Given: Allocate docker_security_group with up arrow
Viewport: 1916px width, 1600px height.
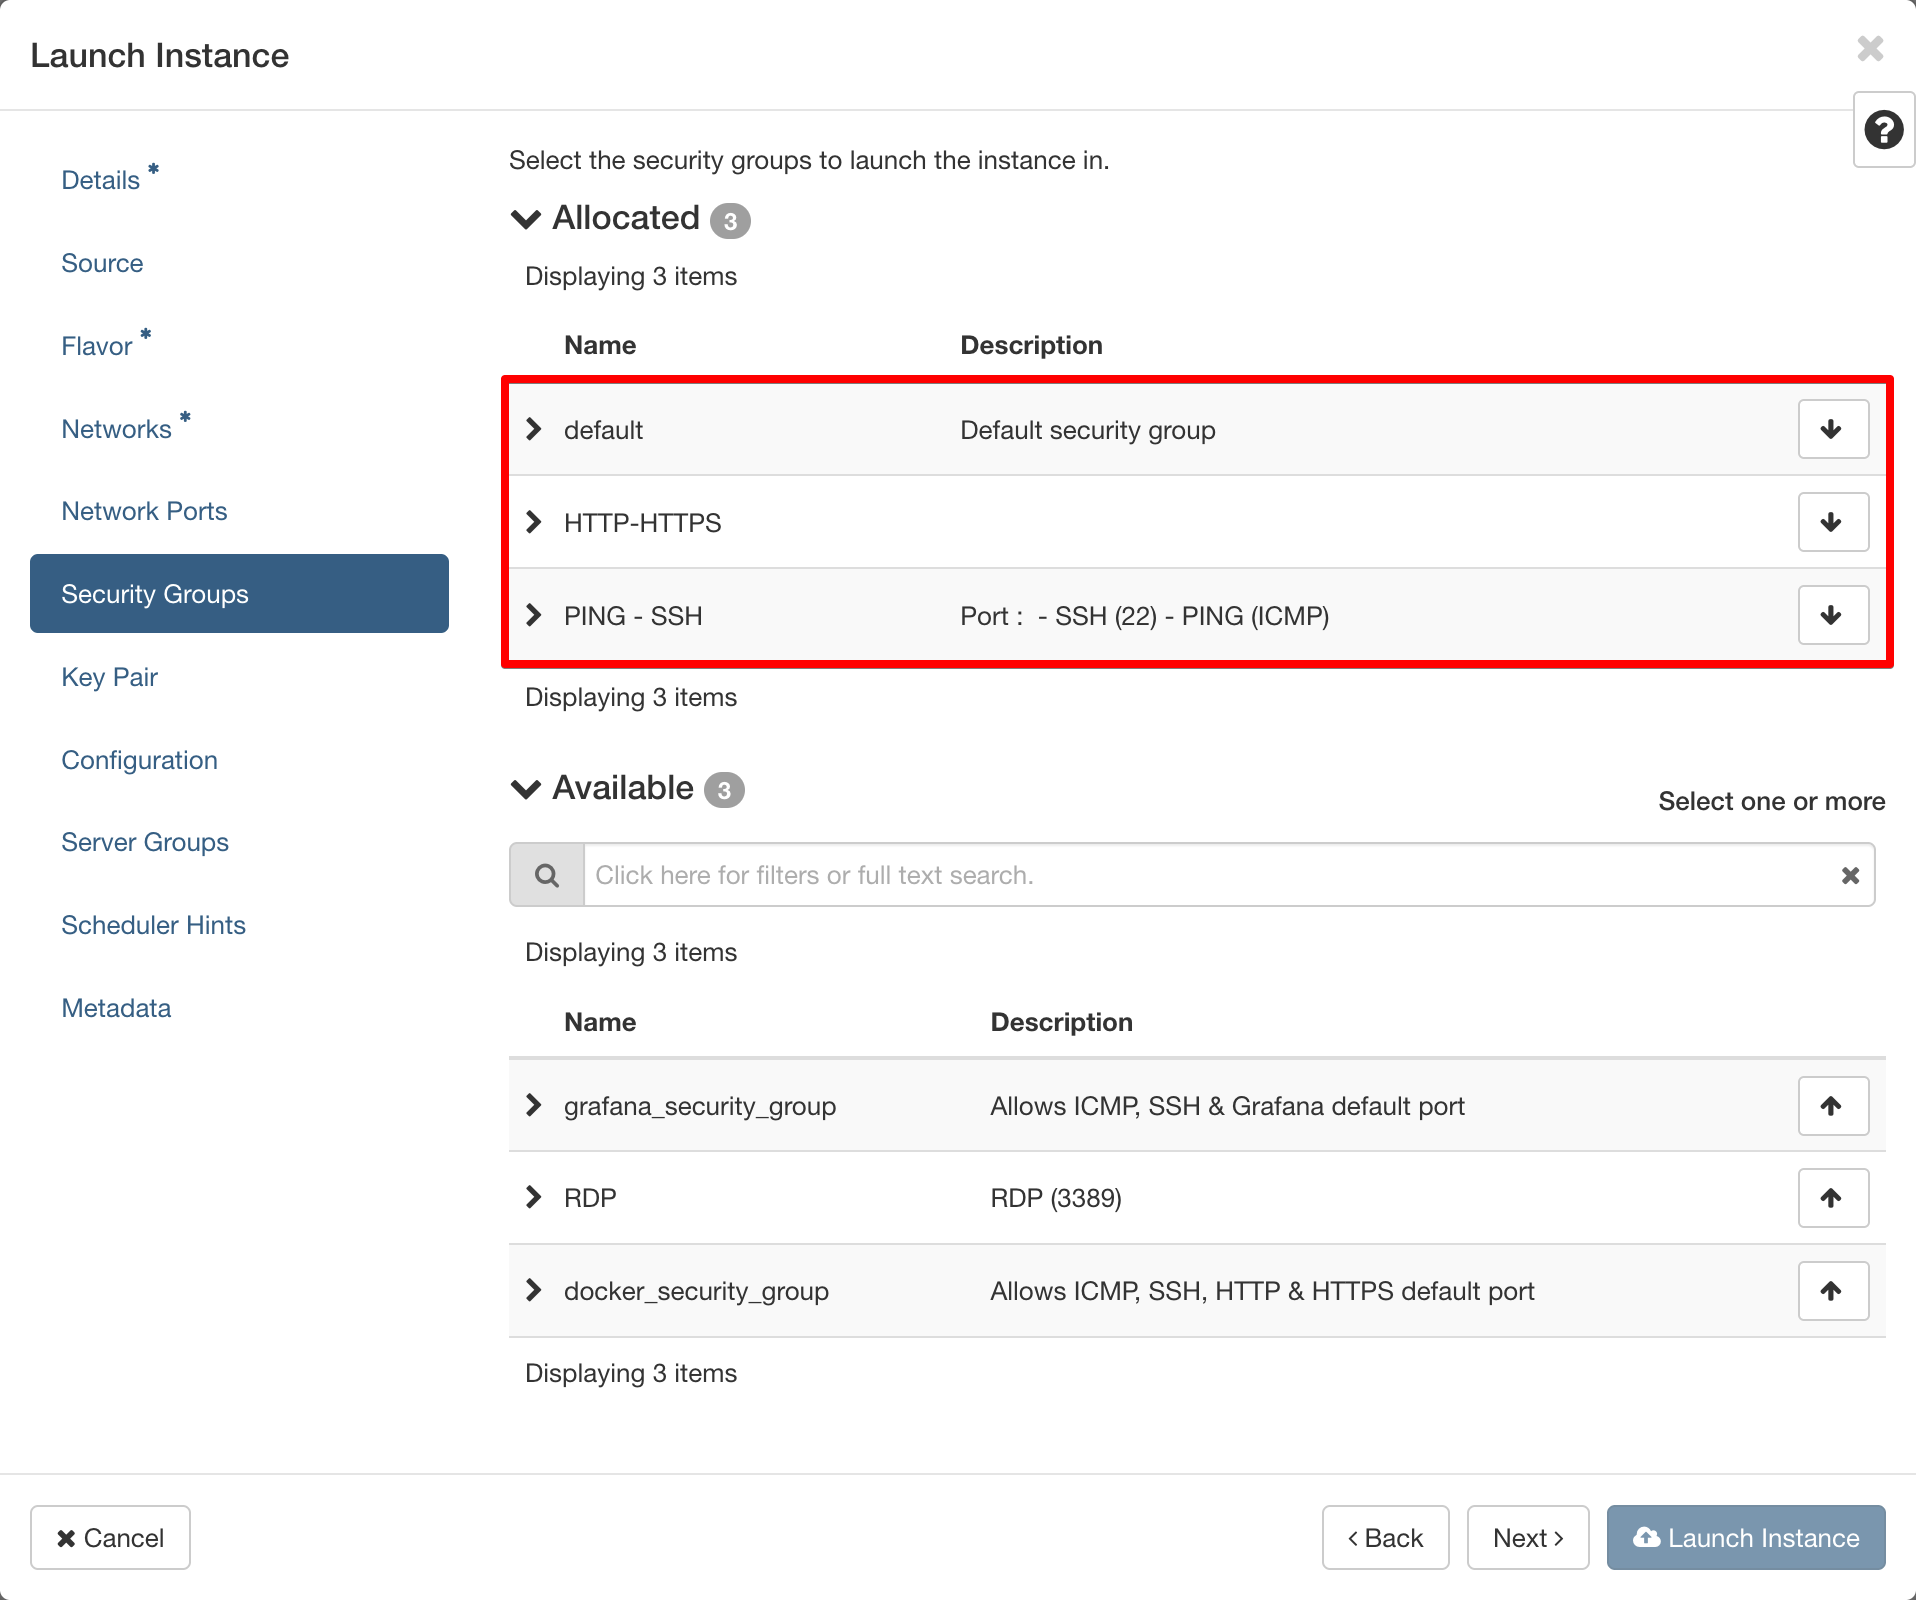Looking at the screenshot, I should 1832,1291.
